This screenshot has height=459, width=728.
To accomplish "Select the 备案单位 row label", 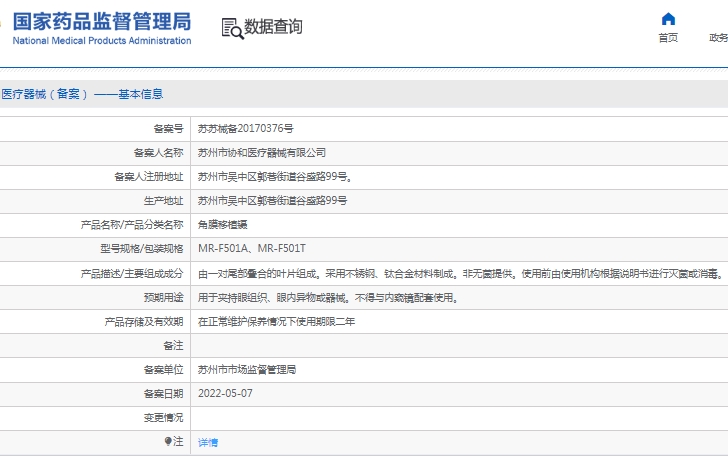I will [x=163, y=369].
